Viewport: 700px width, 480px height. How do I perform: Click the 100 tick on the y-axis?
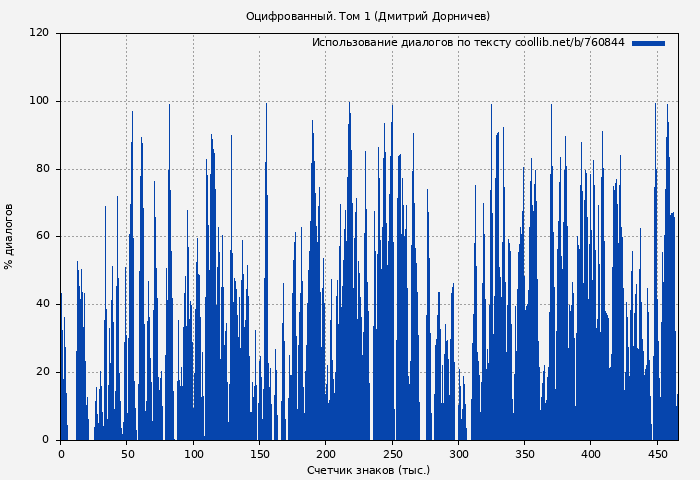(39, 101)
